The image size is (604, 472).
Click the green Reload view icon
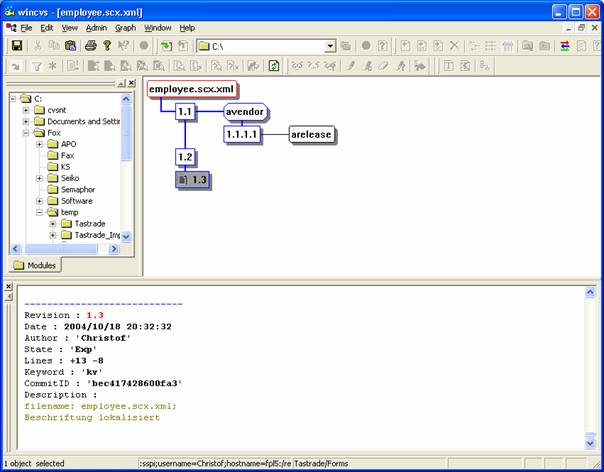273,66
